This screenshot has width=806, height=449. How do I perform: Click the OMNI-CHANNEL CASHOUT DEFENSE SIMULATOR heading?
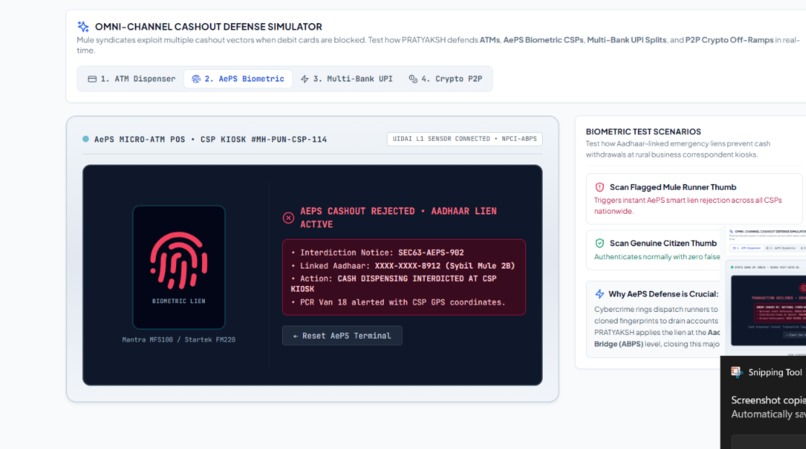tap(208, 27)
